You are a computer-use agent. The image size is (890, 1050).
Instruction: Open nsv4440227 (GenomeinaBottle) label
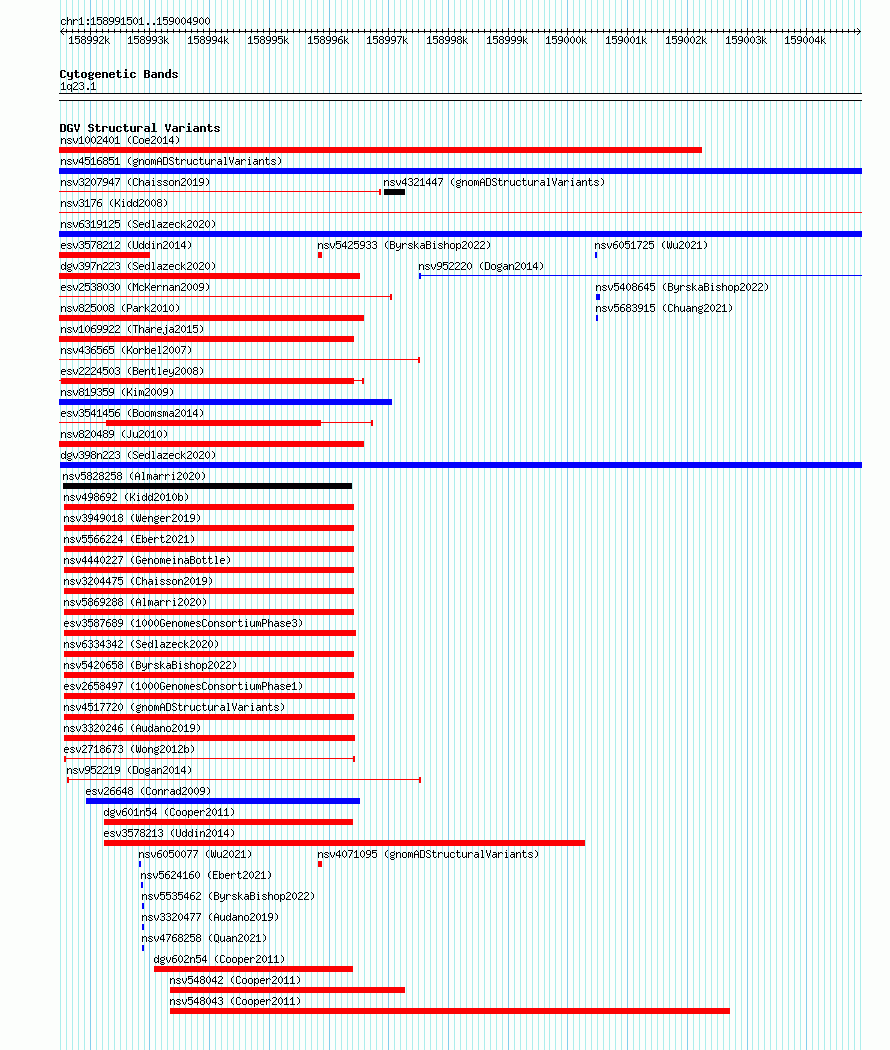[147, 560]
